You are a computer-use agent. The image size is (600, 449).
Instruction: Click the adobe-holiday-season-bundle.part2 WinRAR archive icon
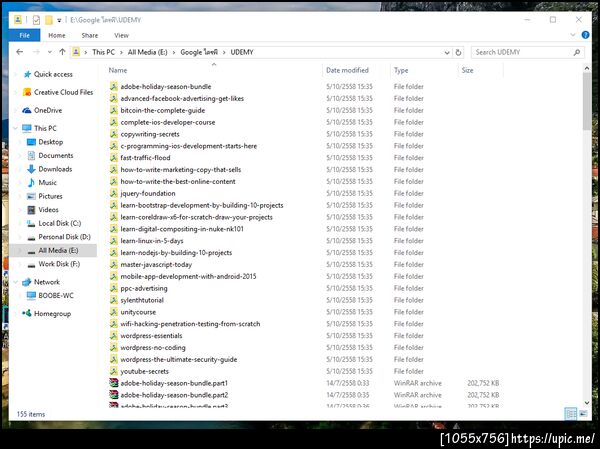point(114,395)
